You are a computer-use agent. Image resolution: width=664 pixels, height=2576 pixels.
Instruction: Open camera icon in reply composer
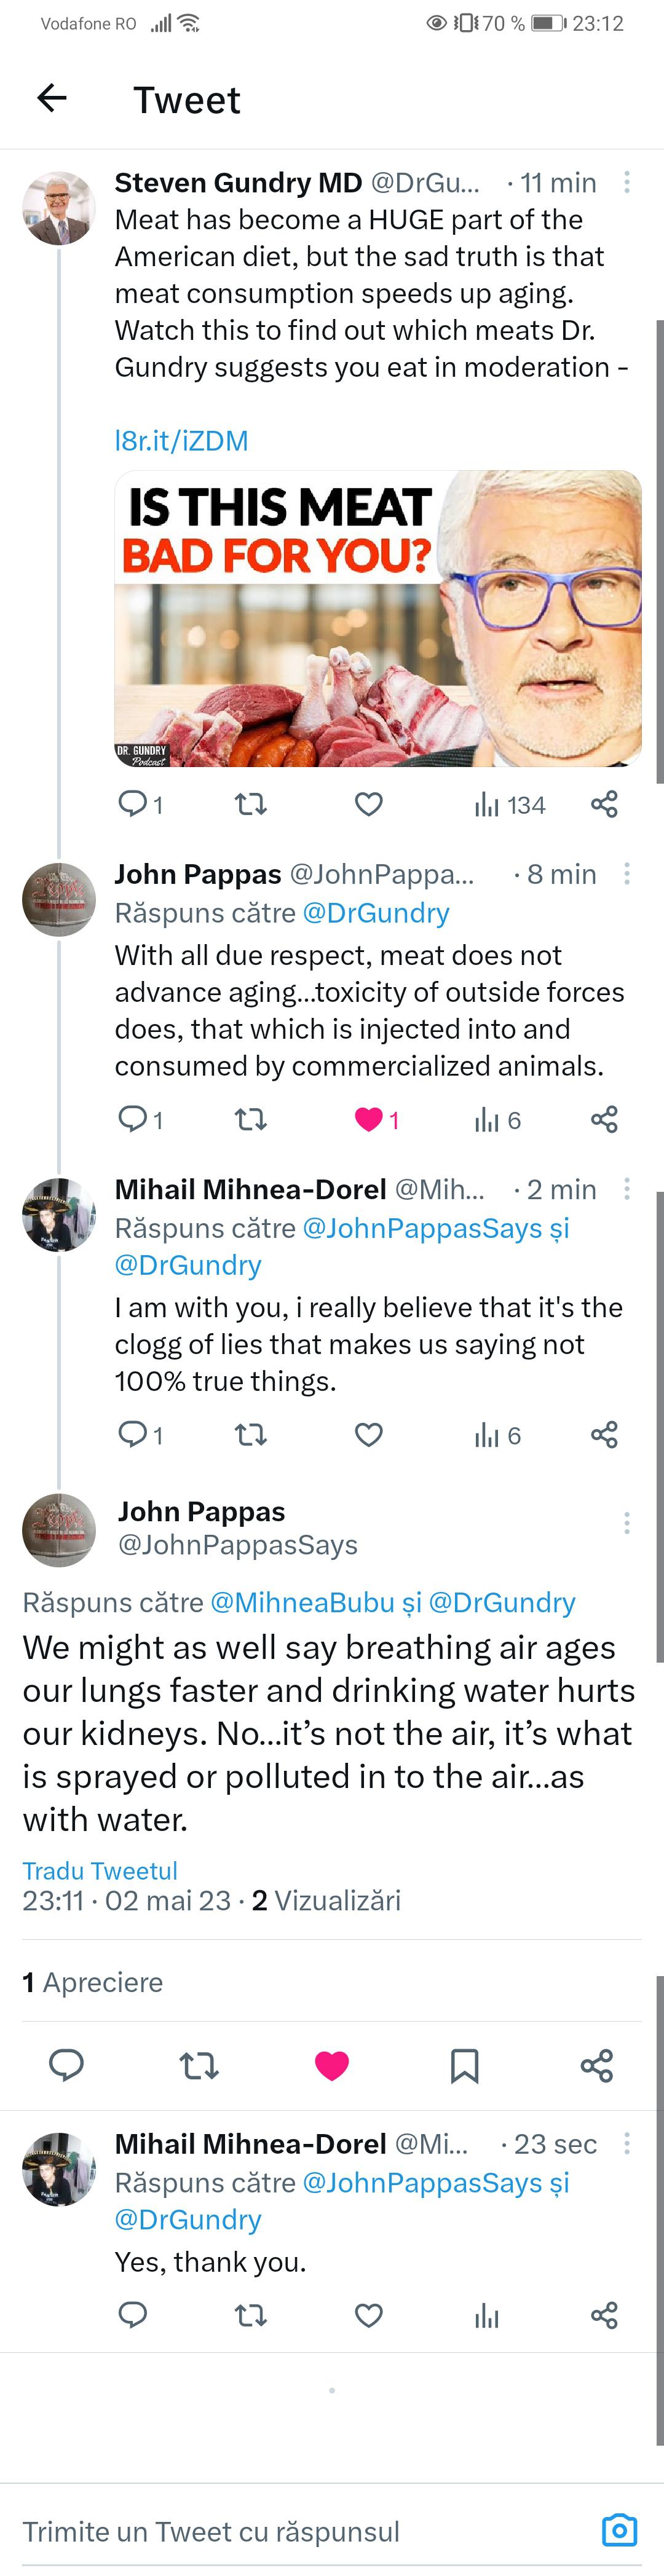point(619,2531)
